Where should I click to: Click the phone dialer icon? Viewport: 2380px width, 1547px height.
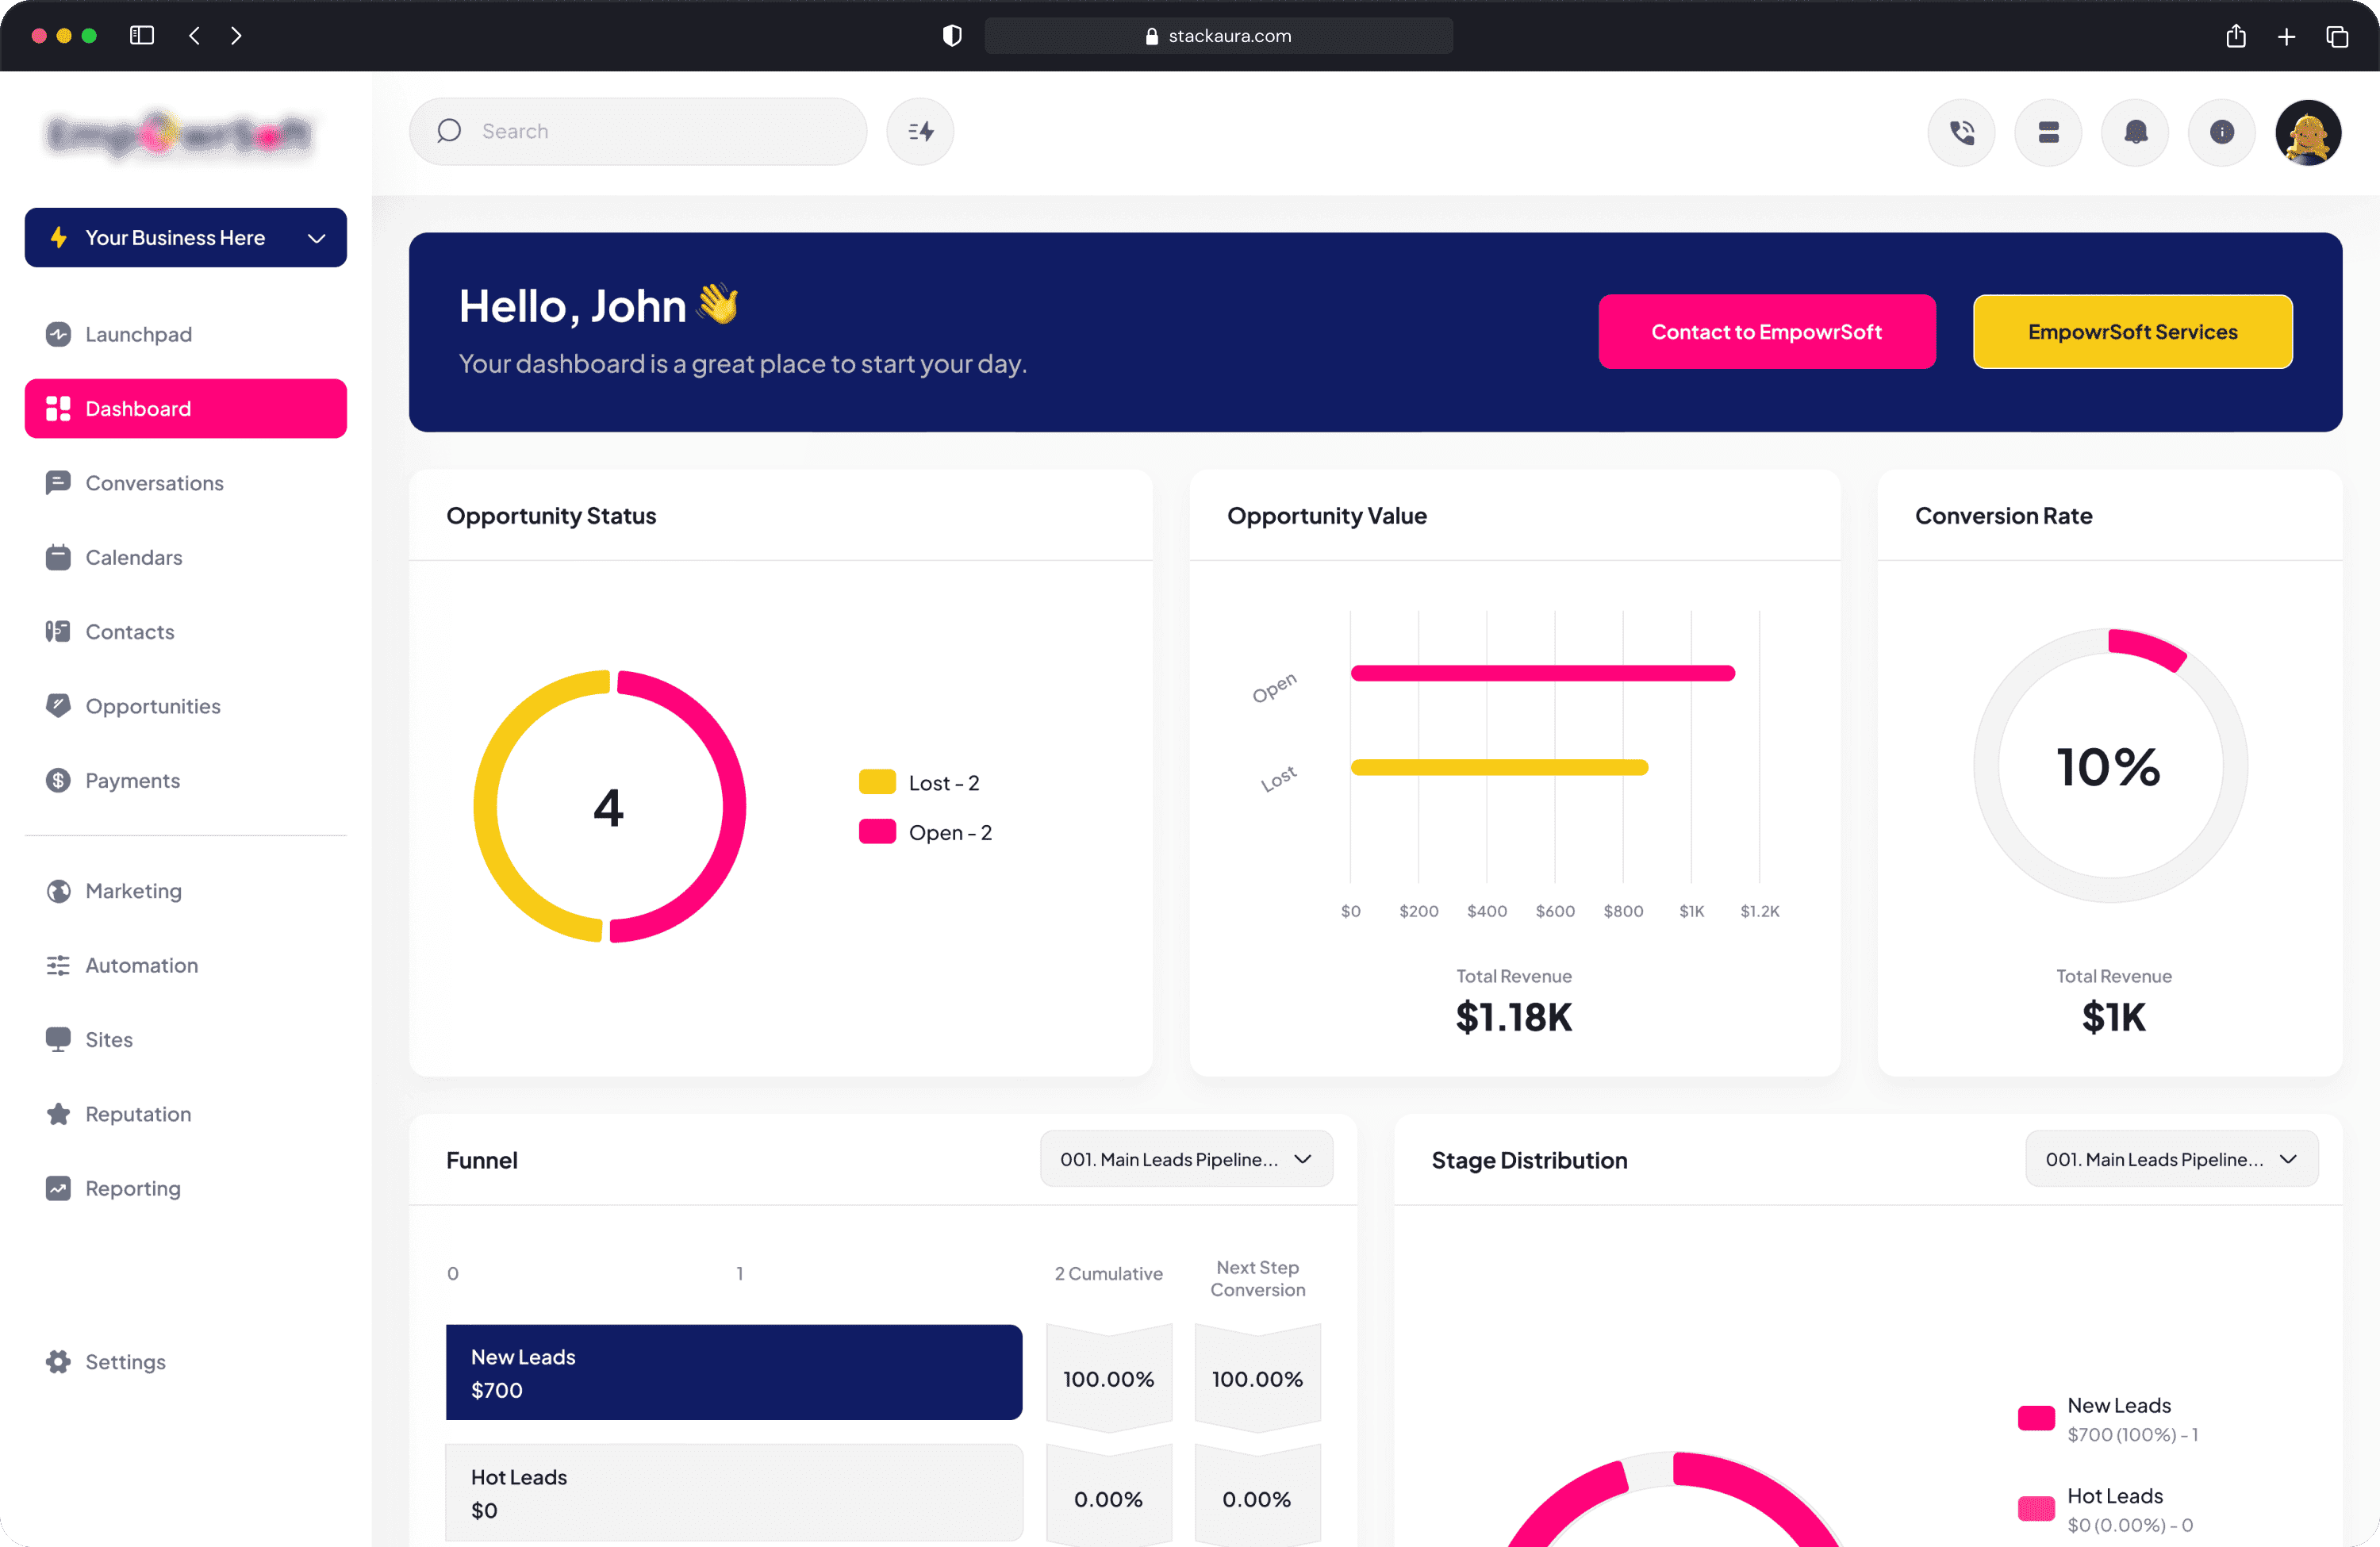tap(1961, 131)
